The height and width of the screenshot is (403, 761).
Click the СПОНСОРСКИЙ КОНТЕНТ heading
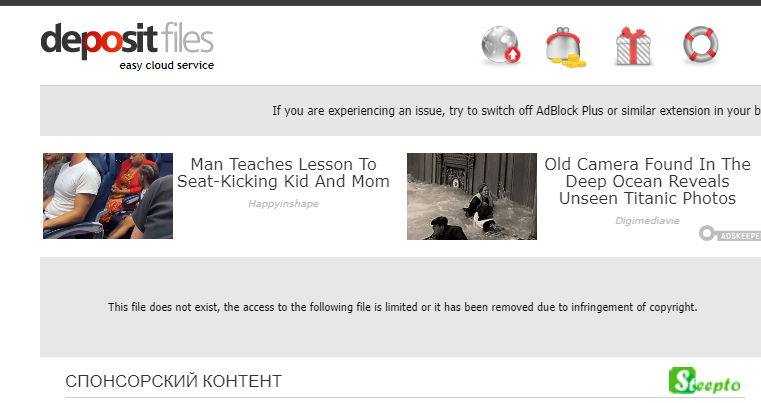click(x=173, y=381)
